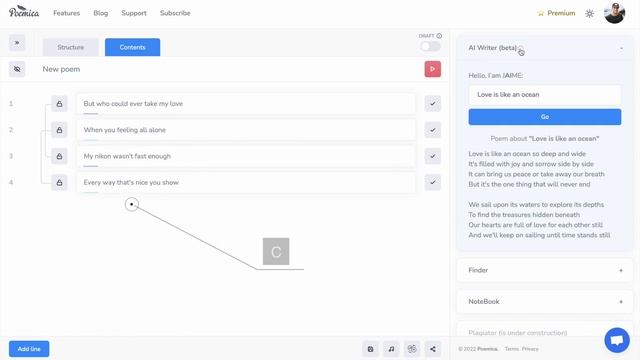Switch to the Contents tab
The height and width of the screenshot is (360, 640).
pyautogui.click(x=133, y=47)
